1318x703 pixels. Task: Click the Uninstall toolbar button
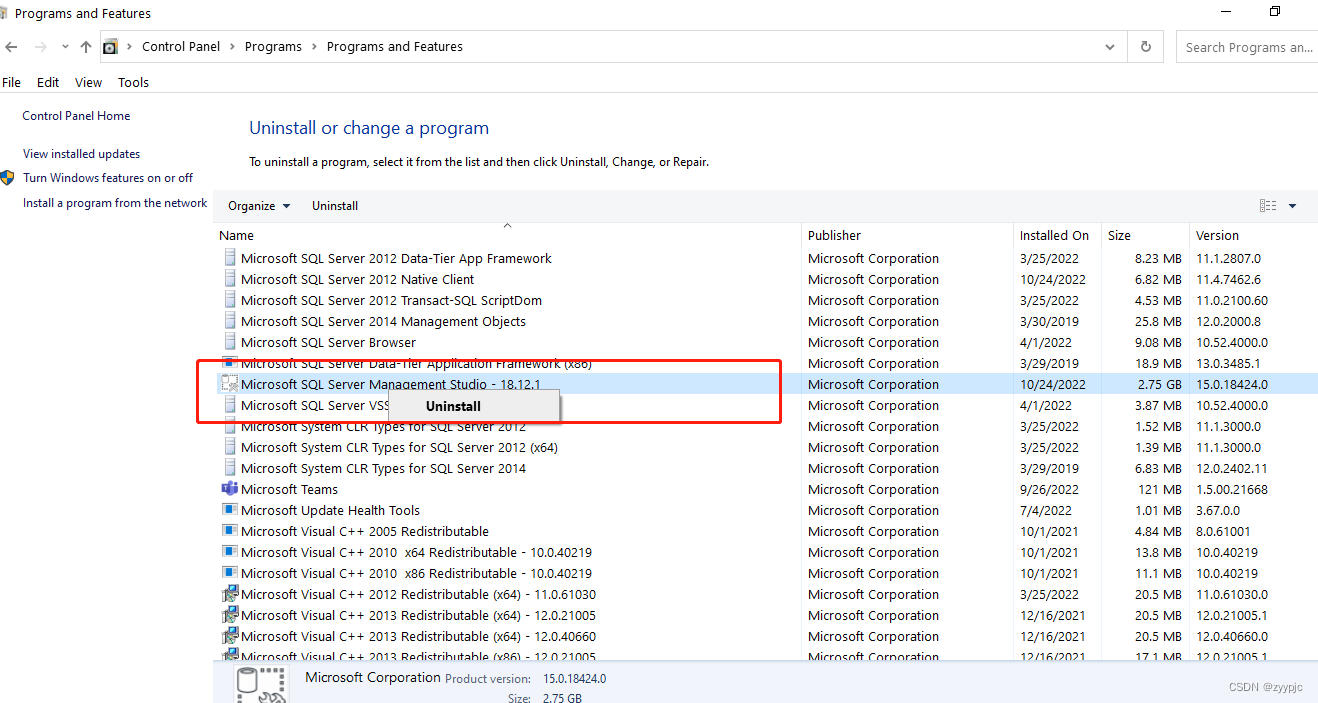(335, 206)
